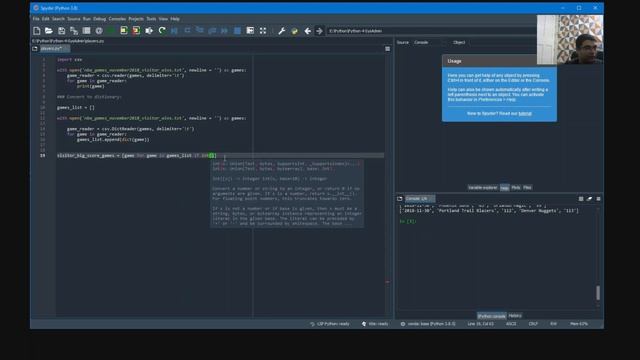Run file with green play icon
This screenshot has height=360, width=640.
pyautogui.click(x=111, y=31)
